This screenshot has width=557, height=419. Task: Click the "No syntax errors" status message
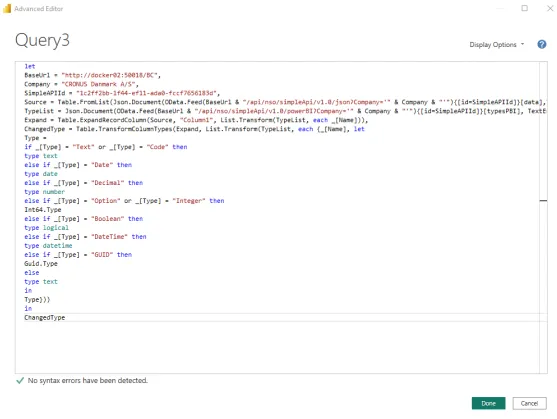[x=87, y=380]
